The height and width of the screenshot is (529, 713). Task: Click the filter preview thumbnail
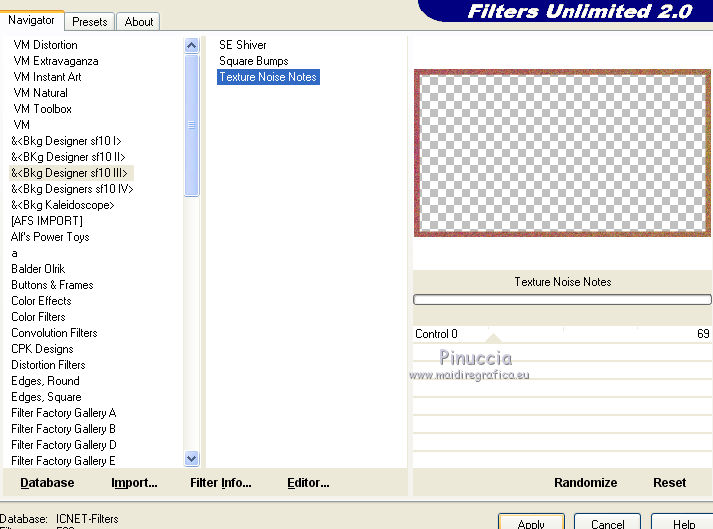point(562,153)
